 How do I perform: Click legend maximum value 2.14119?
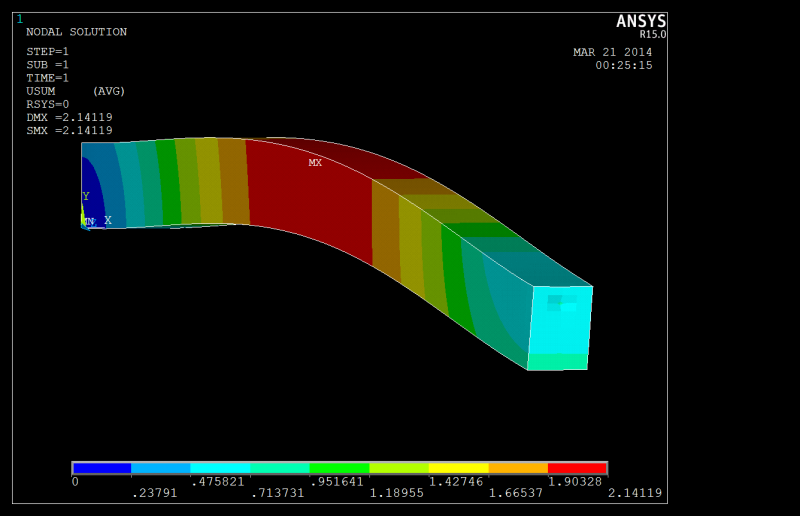[x=635, y=494]
